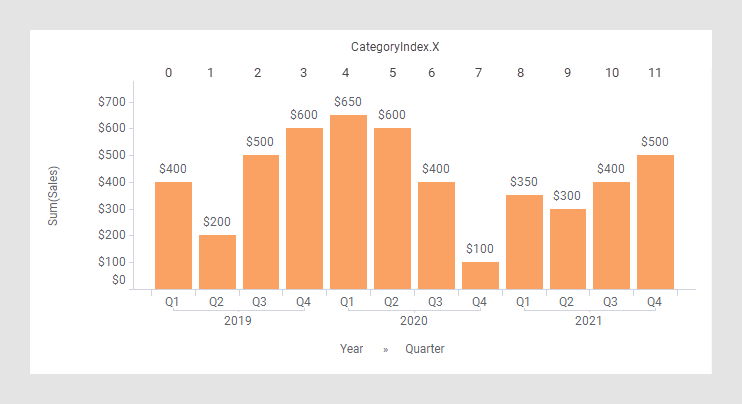This screenshot has height=404, width=742.
Task: Click the $600 bar for Q4 2019
Action: (x=304, y=209)
